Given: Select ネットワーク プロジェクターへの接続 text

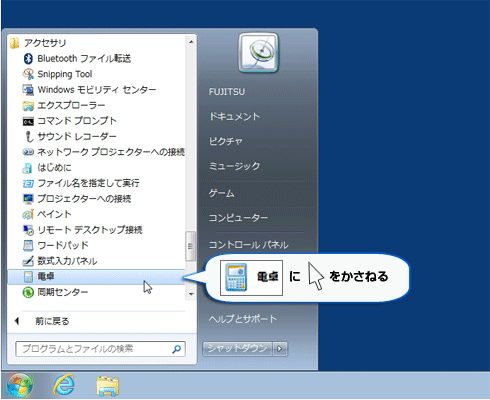Looking at the screenshot, I should coord(111,152).
